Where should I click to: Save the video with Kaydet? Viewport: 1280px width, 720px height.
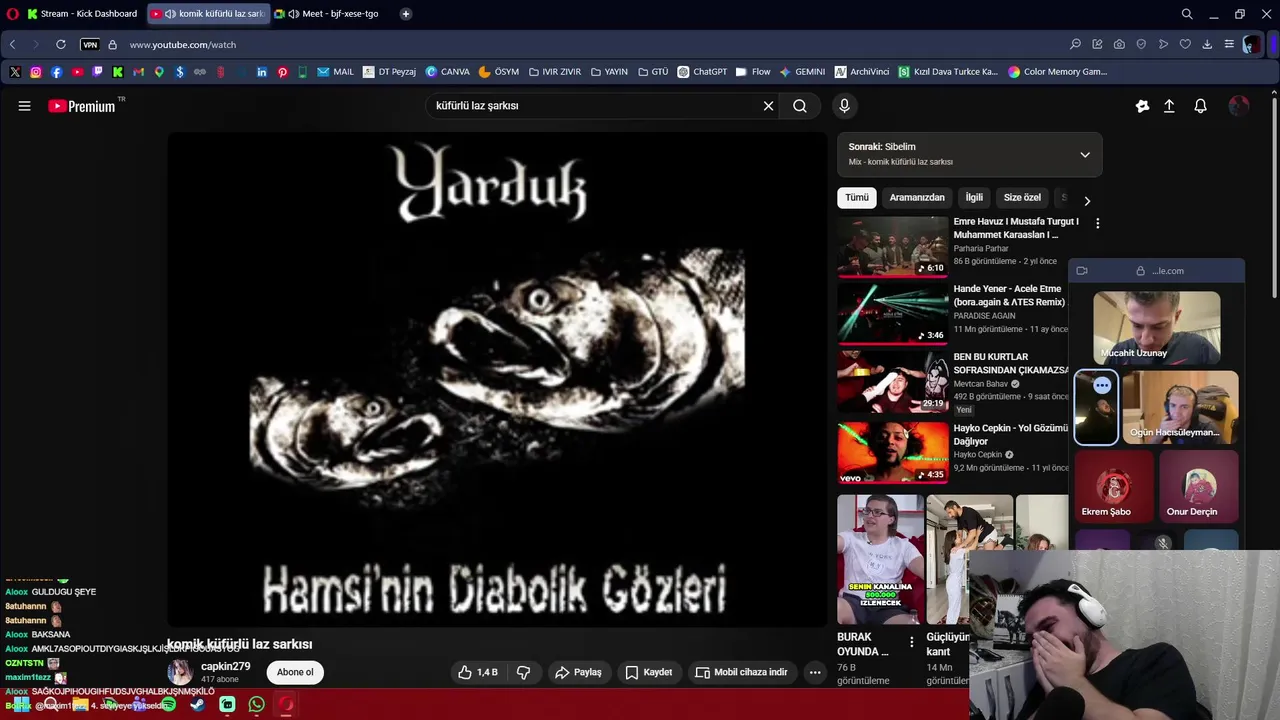click(x=648, y=672)
